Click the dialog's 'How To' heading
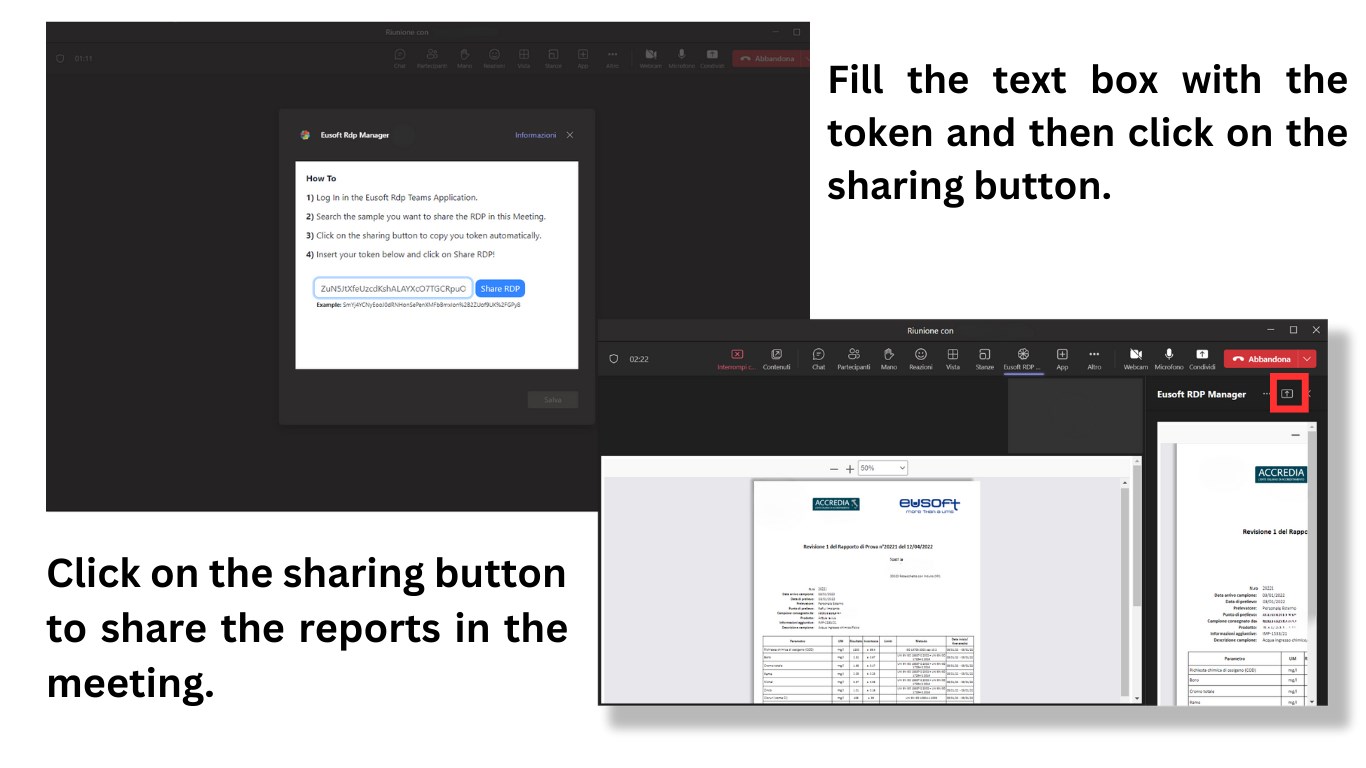 pyautogui.click(x=321, y=178)
